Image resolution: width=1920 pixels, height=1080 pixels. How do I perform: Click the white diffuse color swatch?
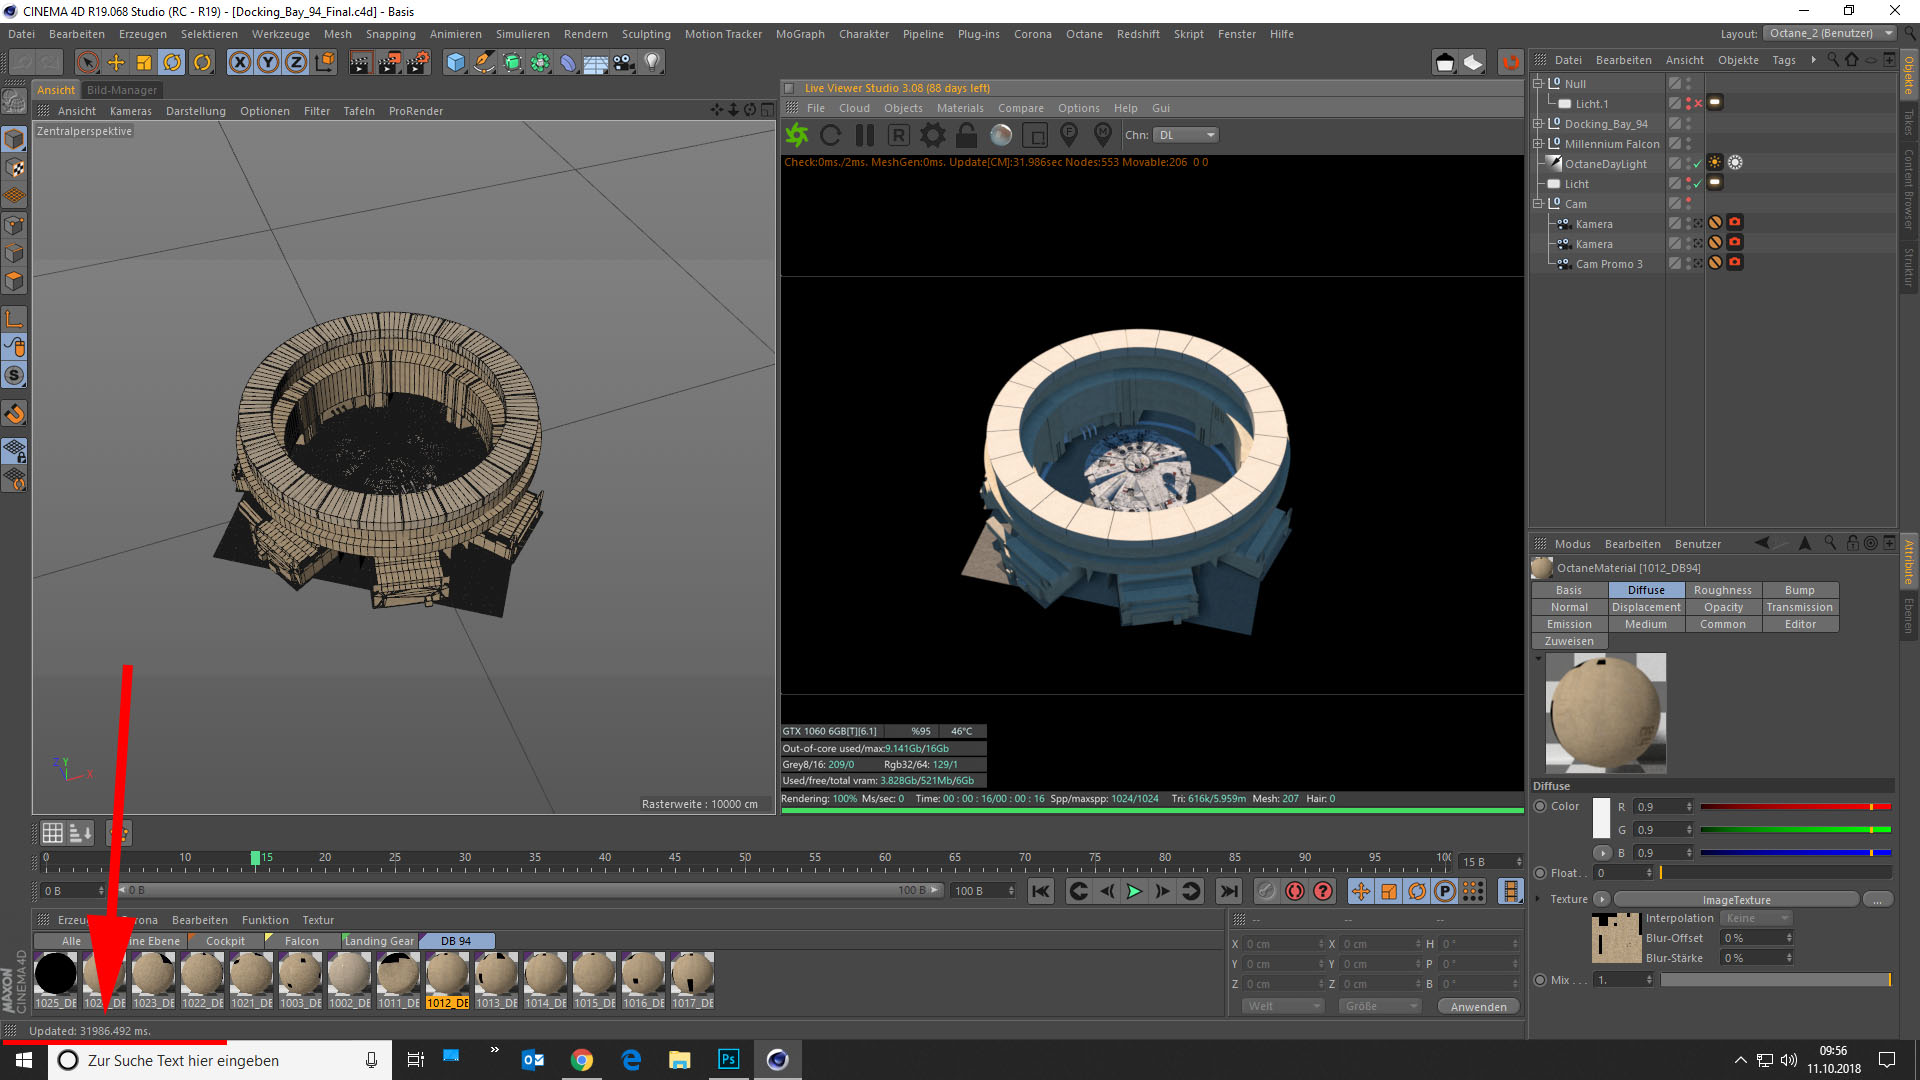(1601, 817)
